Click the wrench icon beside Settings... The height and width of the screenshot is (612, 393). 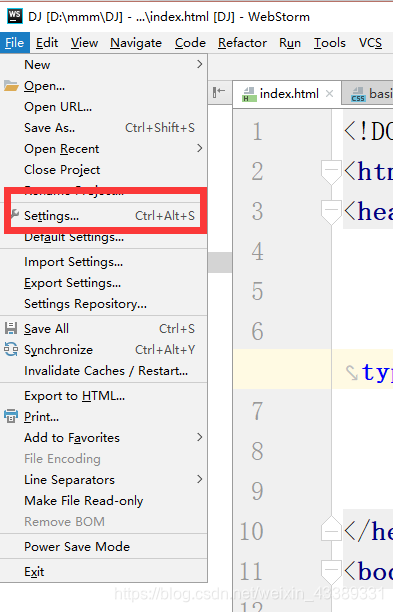click(15, 214)
